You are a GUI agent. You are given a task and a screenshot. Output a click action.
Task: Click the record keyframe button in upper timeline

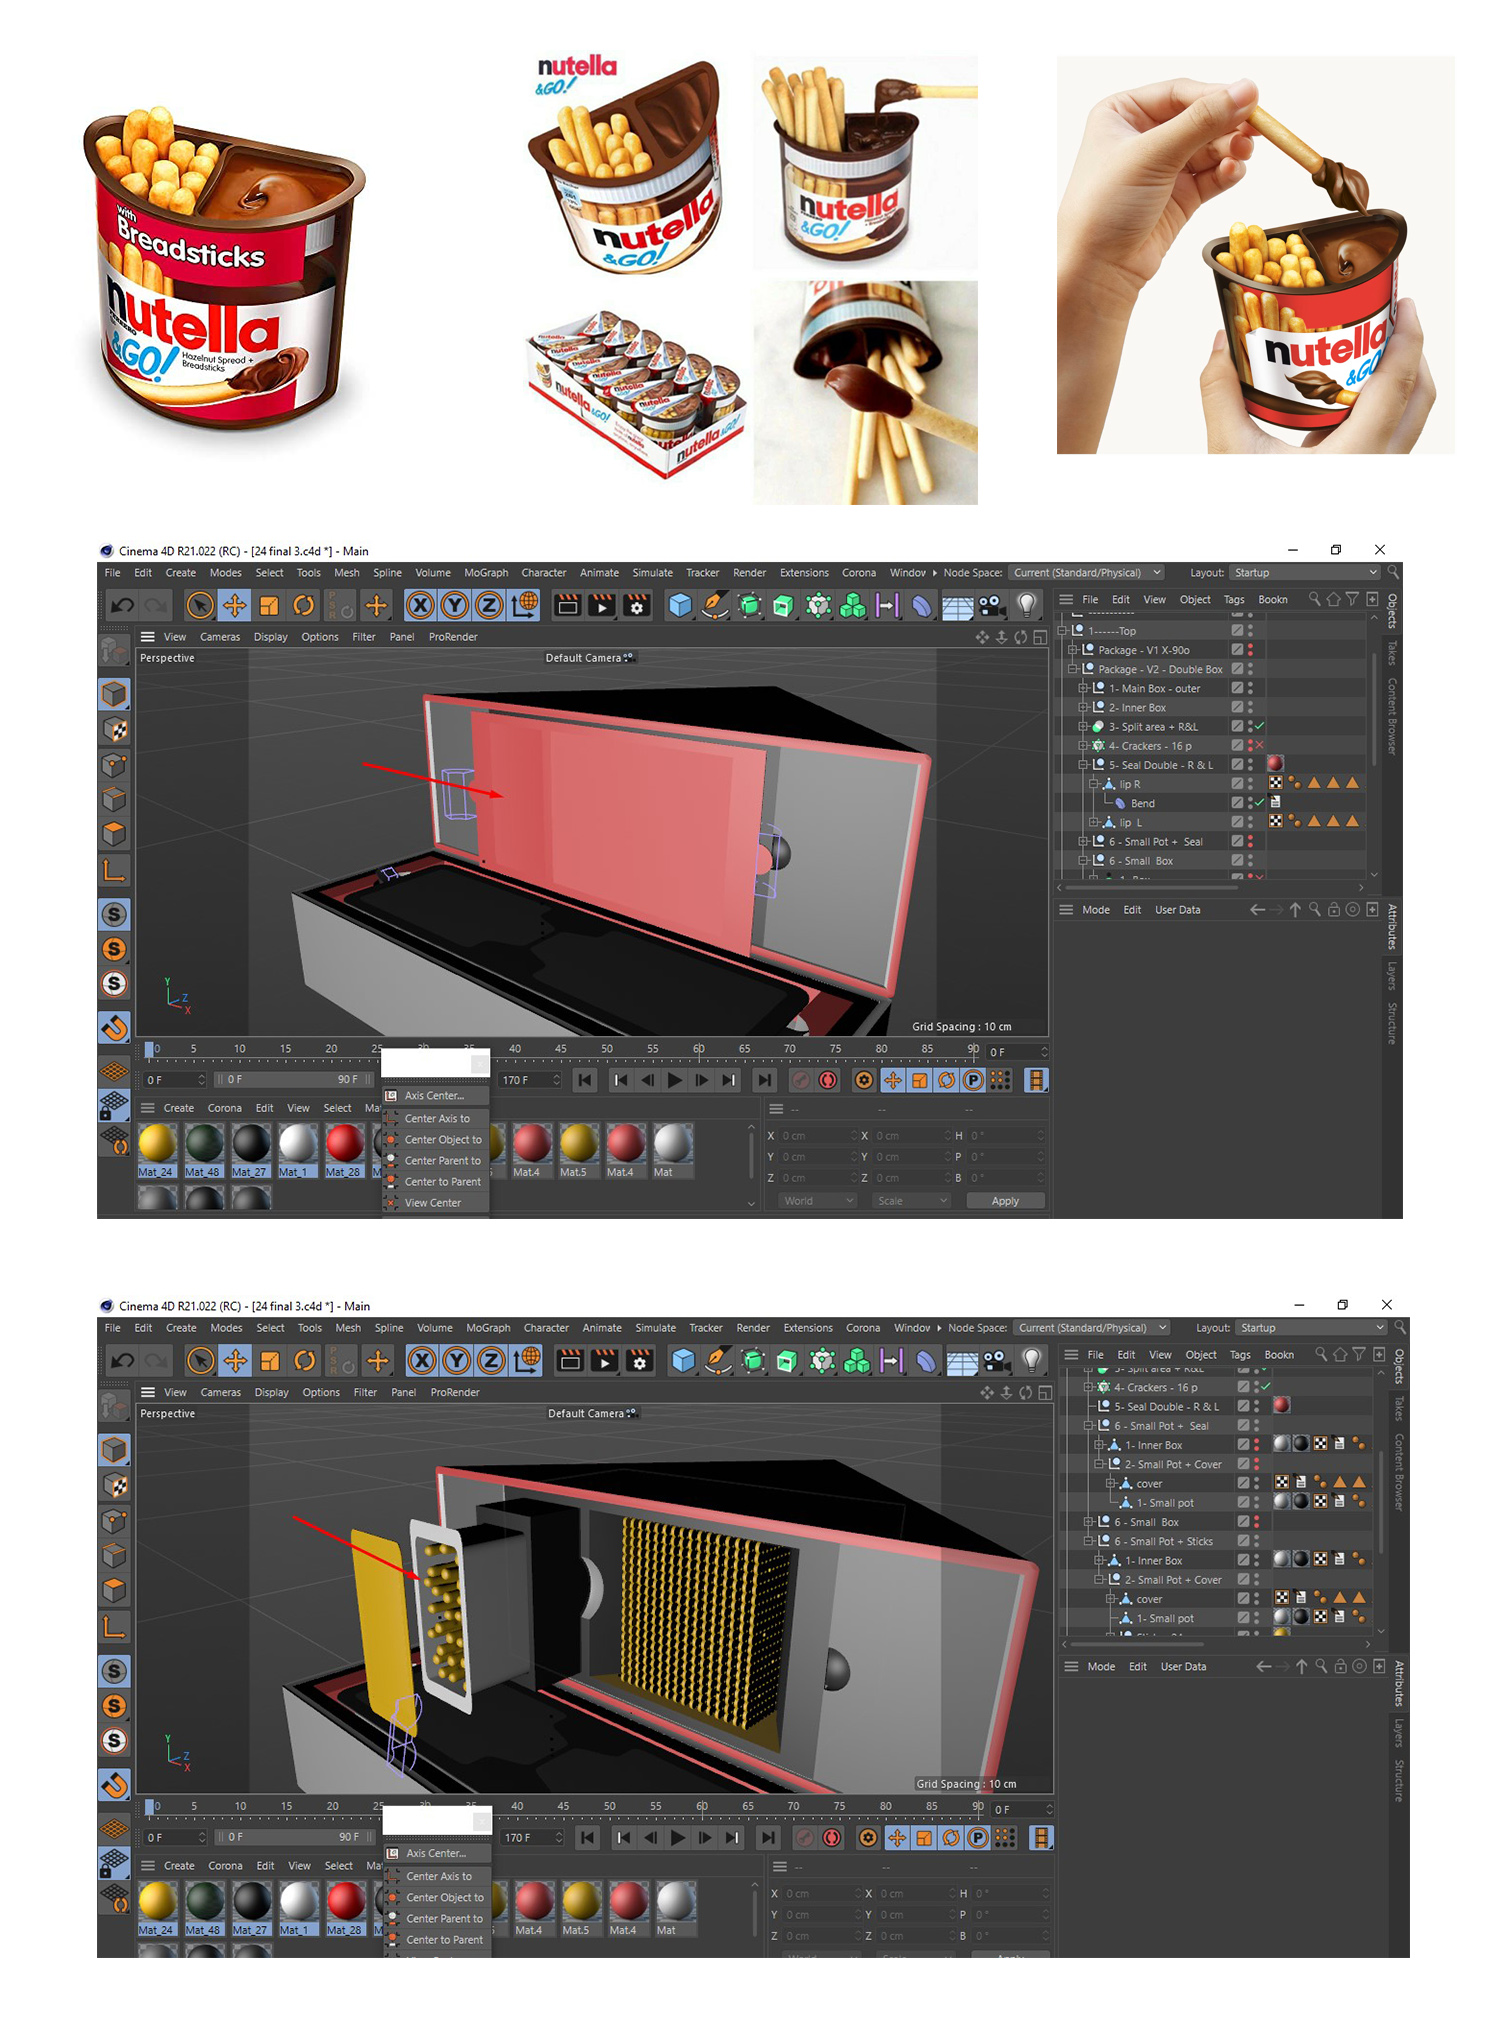tap(800, 1080)
